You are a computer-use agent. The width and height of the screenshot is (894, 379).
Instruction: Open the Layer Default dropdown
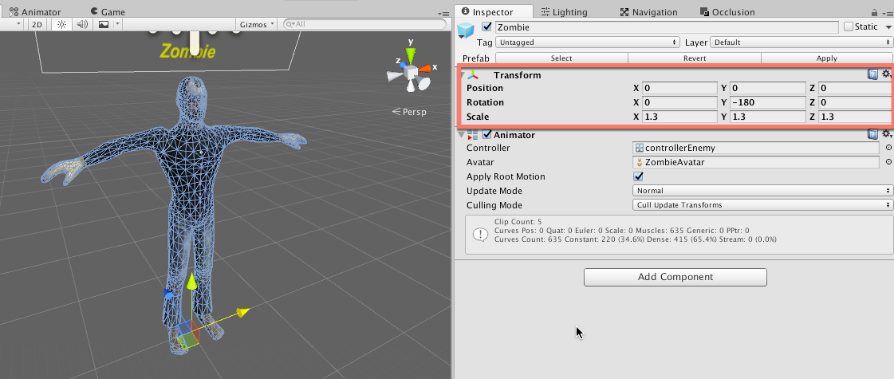click(x=802, y=42)
